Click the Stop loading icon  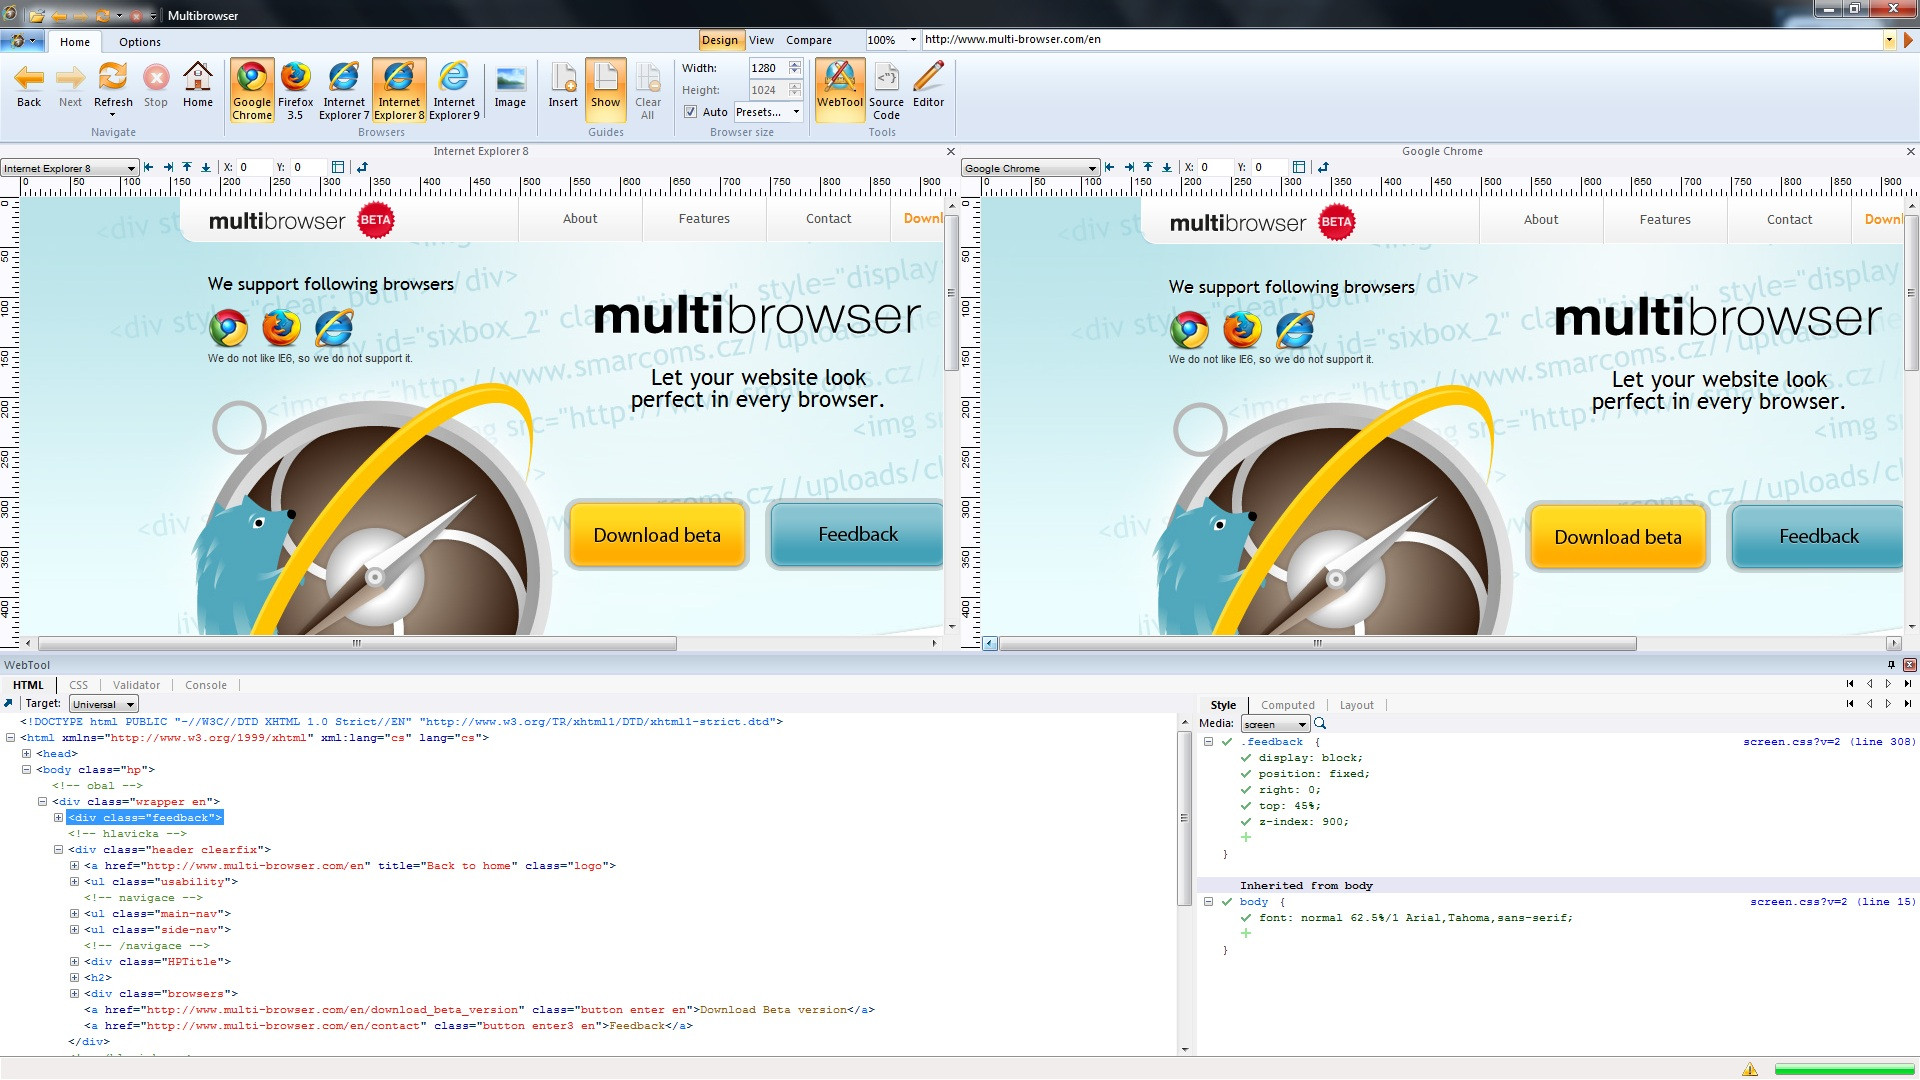coord(156,85)
